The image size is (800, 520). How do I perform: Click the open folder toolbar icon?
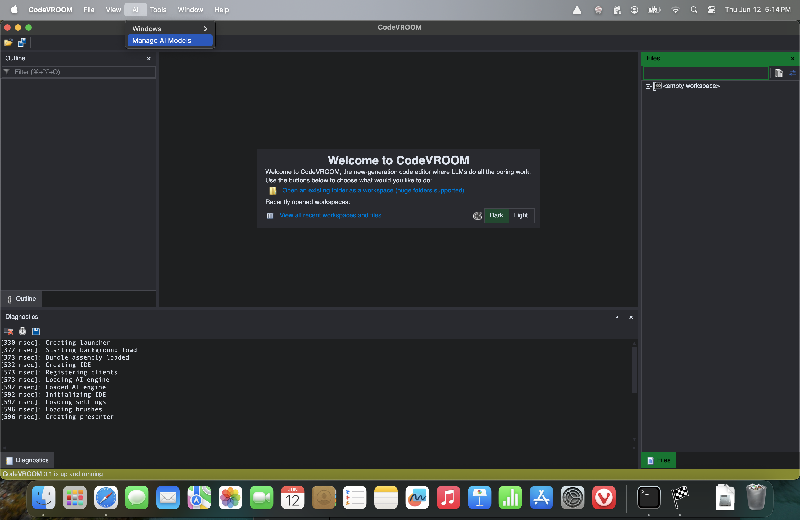[x=8, y=43]
